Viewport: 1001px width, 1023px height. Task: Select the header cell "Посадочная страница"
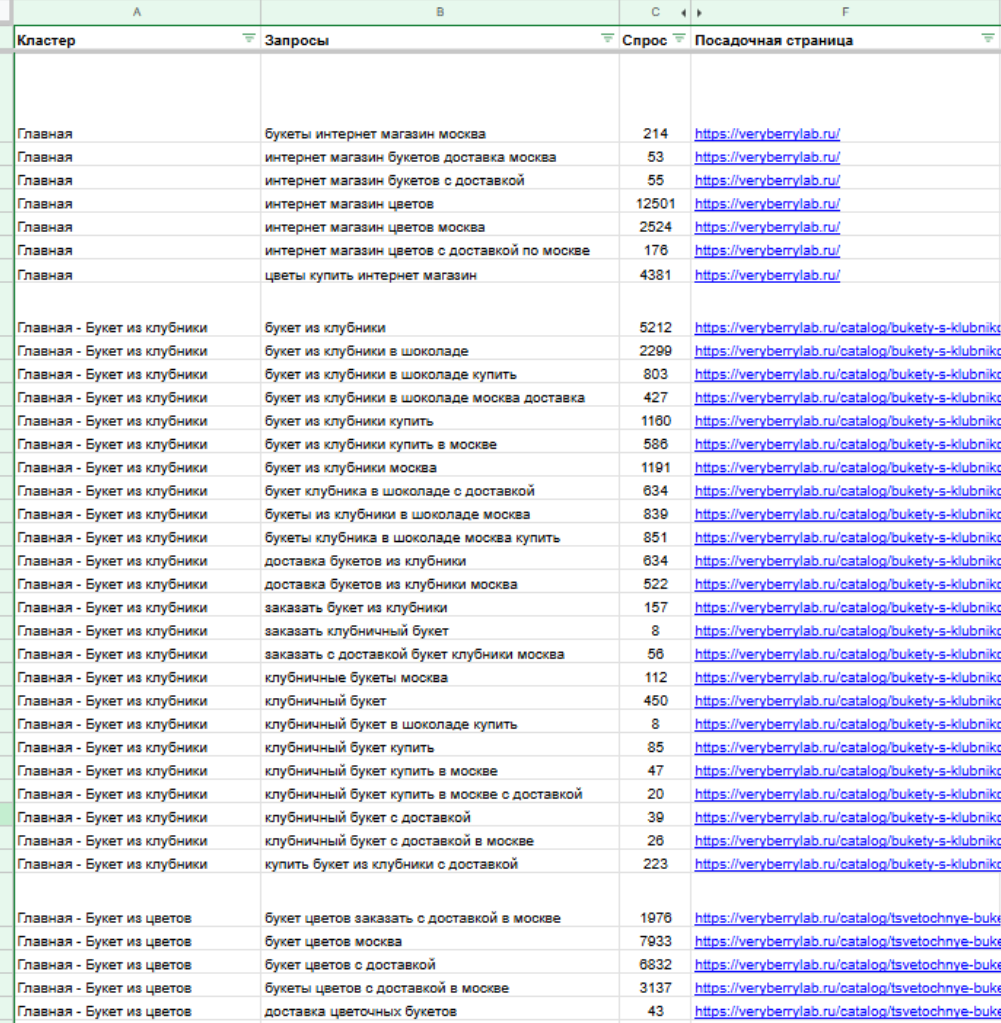pyautogui.click(x=846, y=40)
